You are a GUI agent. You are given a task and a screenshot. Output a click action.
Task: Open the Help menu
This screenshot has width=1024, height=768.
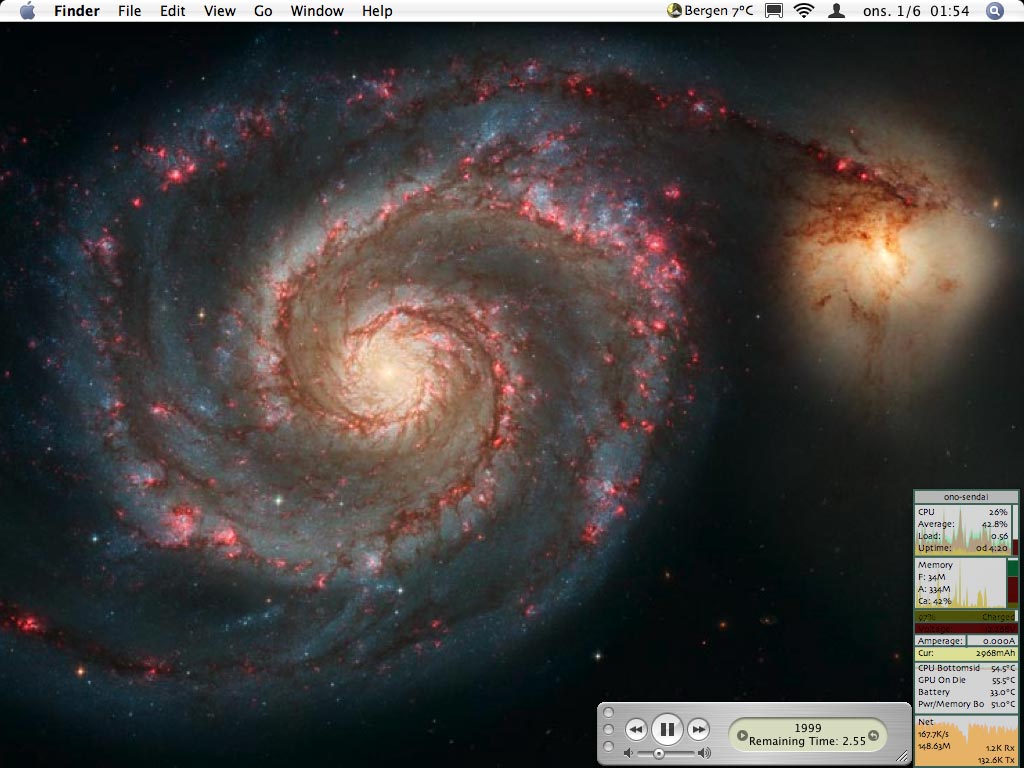point(377,11)
